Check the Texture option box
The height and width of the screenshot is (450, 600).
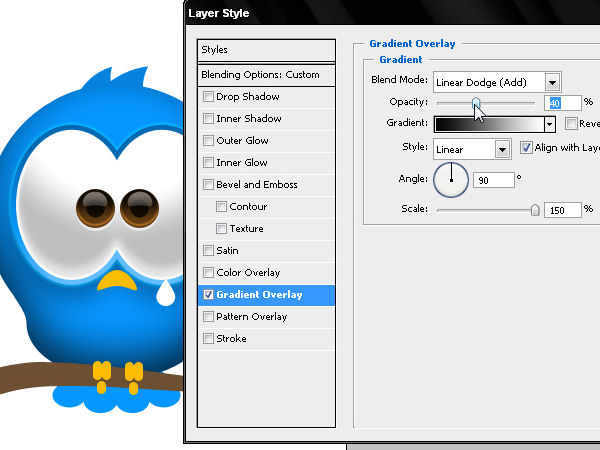tap(221, 228)
